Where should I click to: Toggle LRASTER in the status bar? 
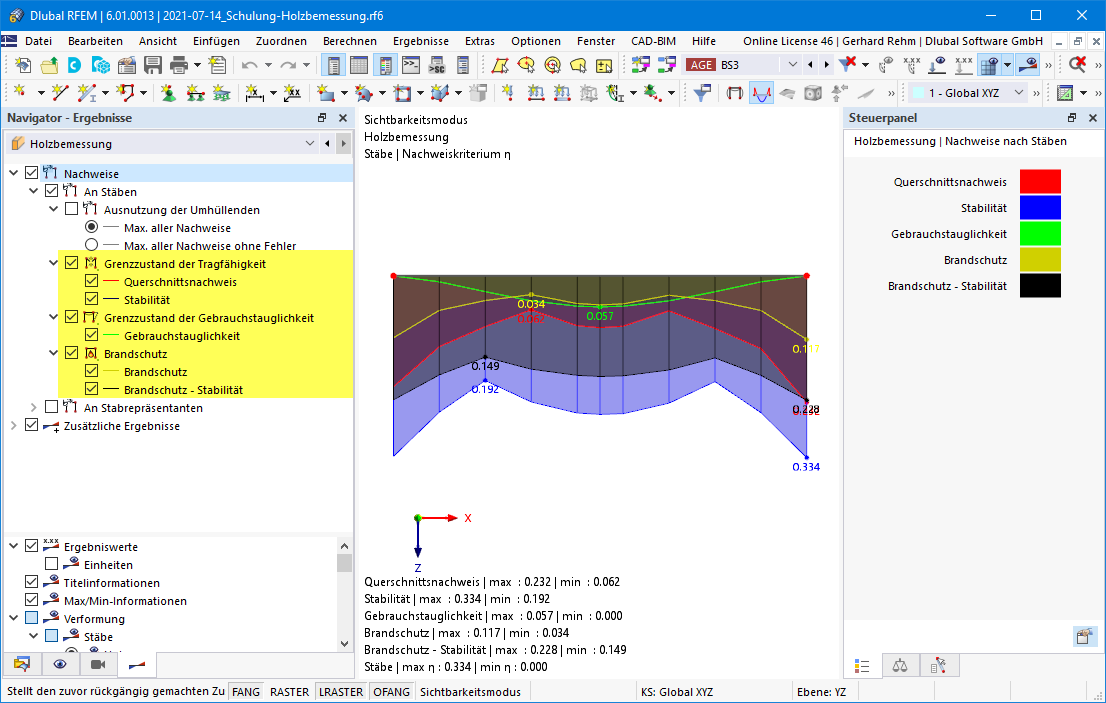point(341,692)
